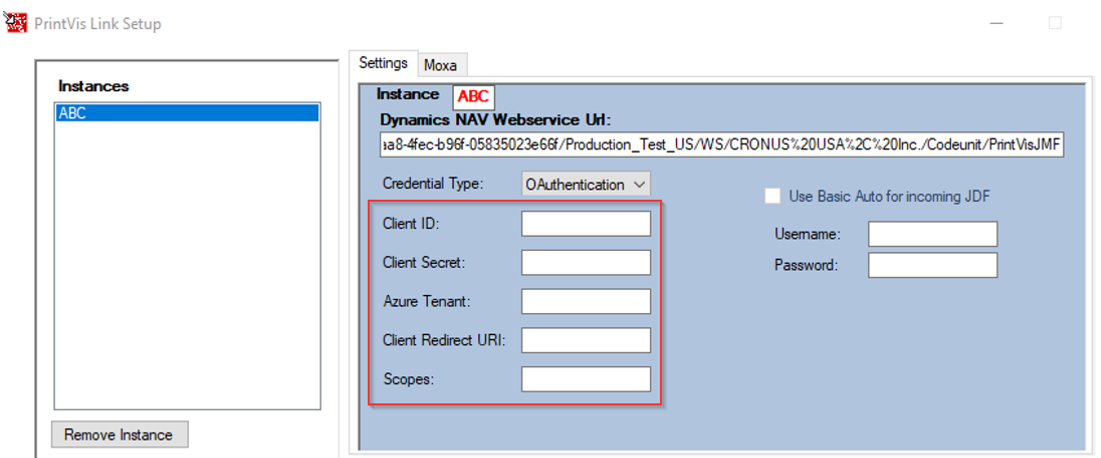Focus the Azure Tenant text field
Screen dimensions: 1101x458
(585, 301)
